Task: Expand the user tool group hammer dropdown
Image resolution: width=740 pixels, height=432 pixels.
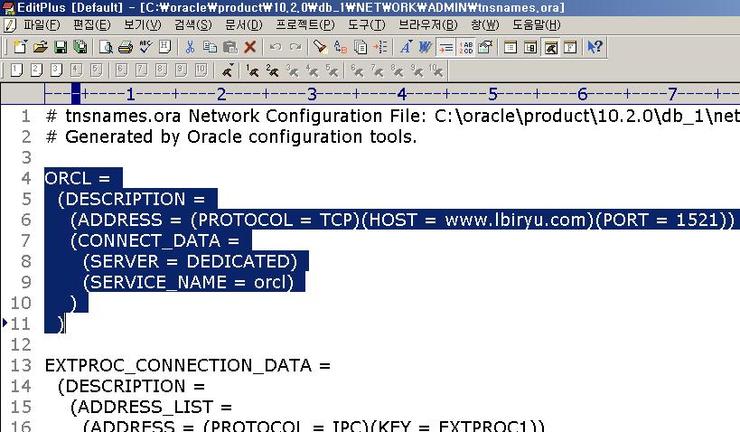Action: tap(228, 71)
